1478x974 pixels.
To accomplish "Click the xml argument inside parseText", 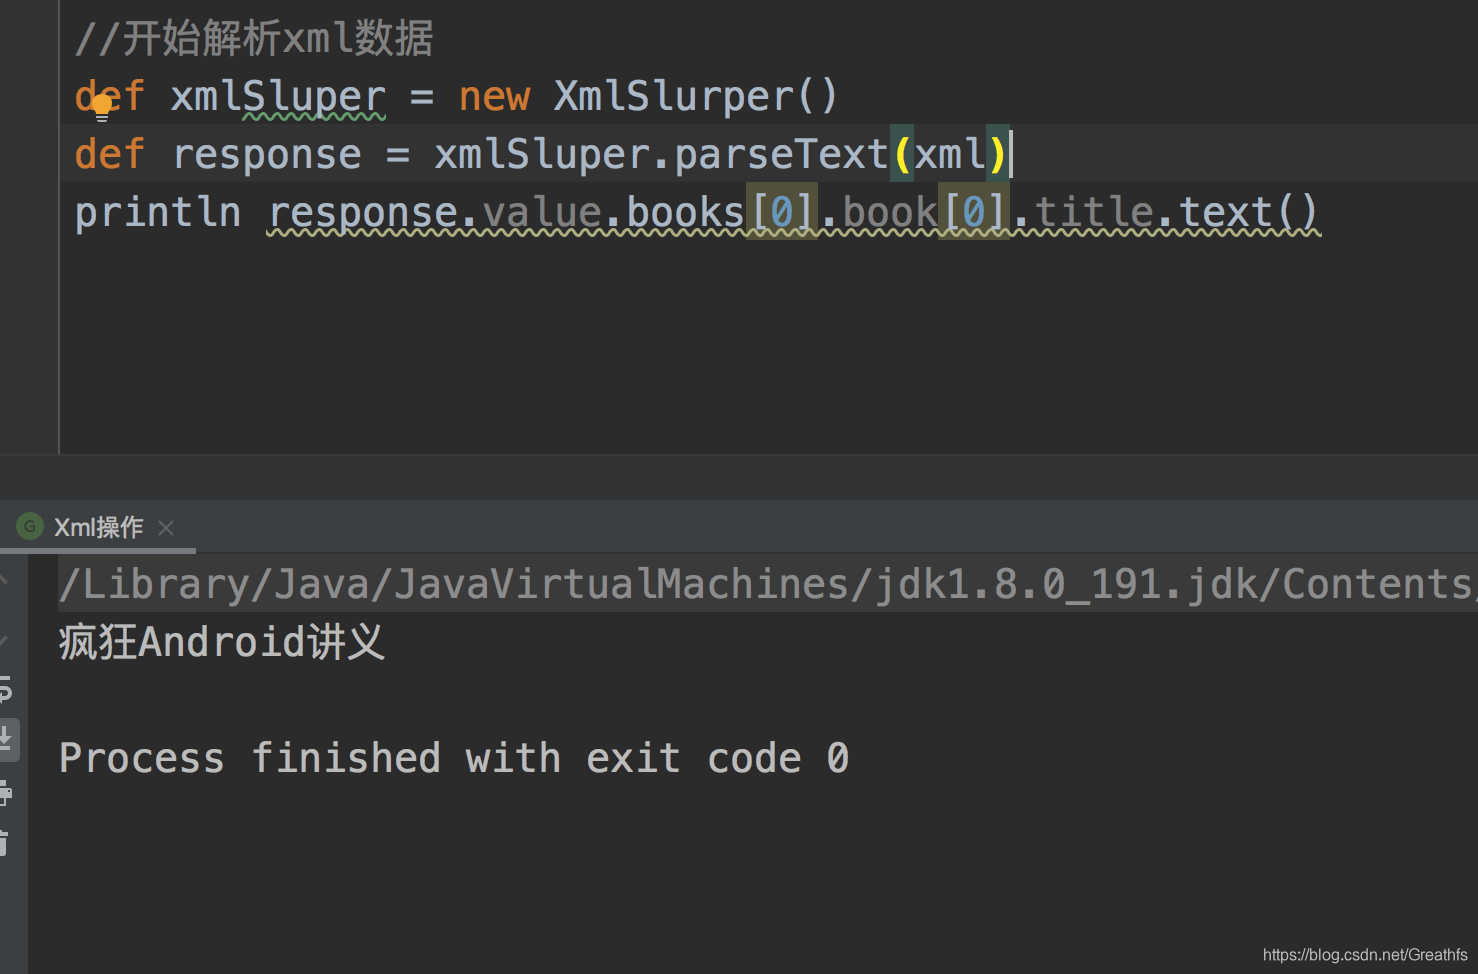I will (950, 155).
